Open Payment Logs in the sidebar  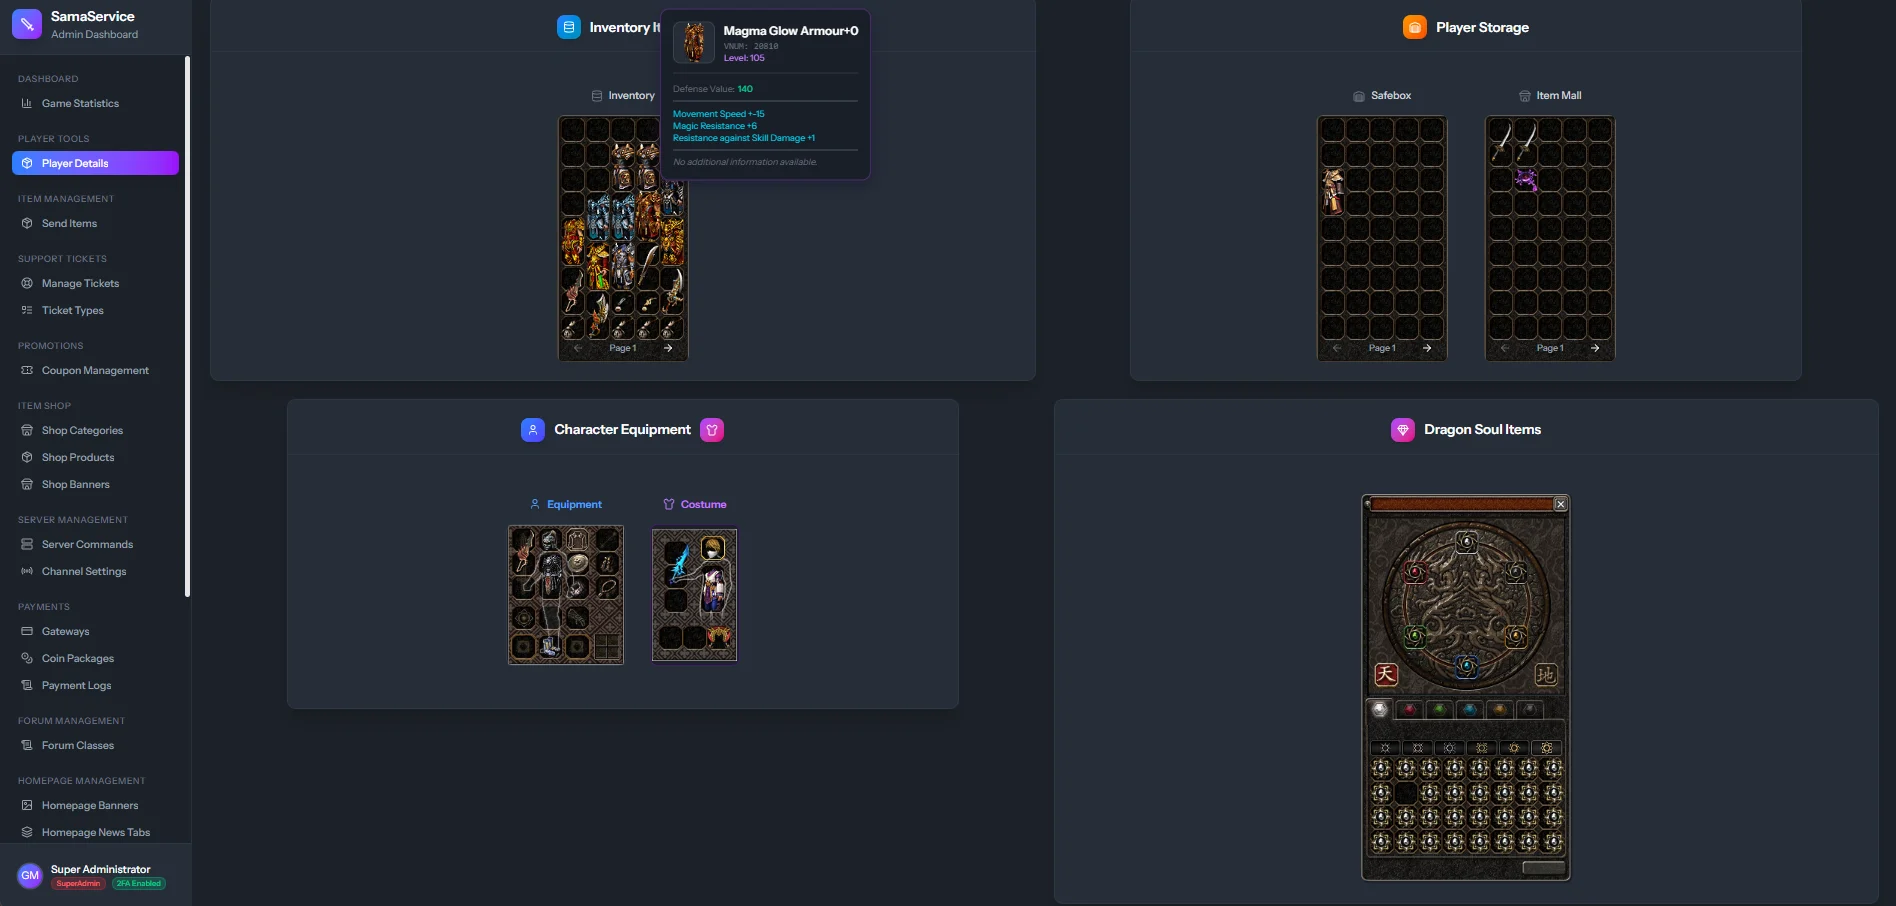click(95, 685)
